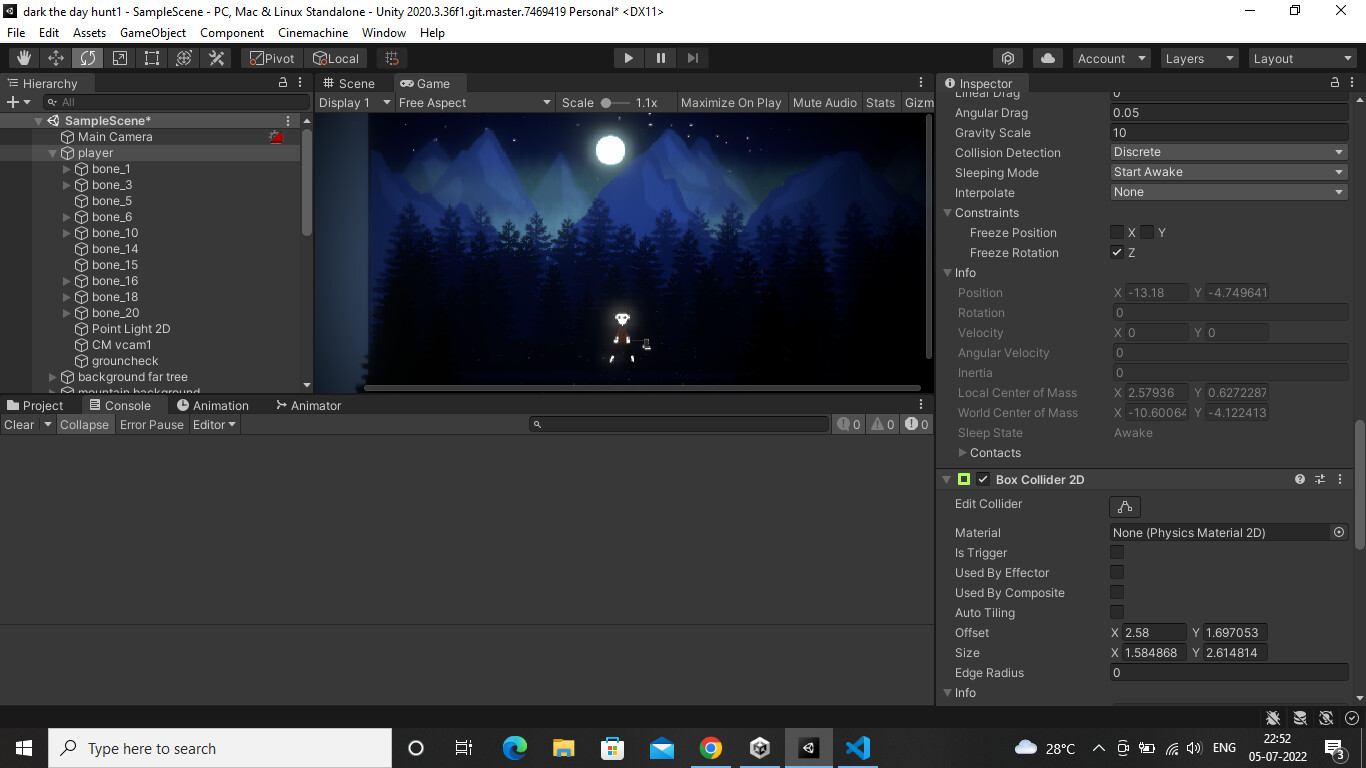Open Sleeping Mode dropdown
The height and width of the screenshot is (768, 1366).
1229,172
